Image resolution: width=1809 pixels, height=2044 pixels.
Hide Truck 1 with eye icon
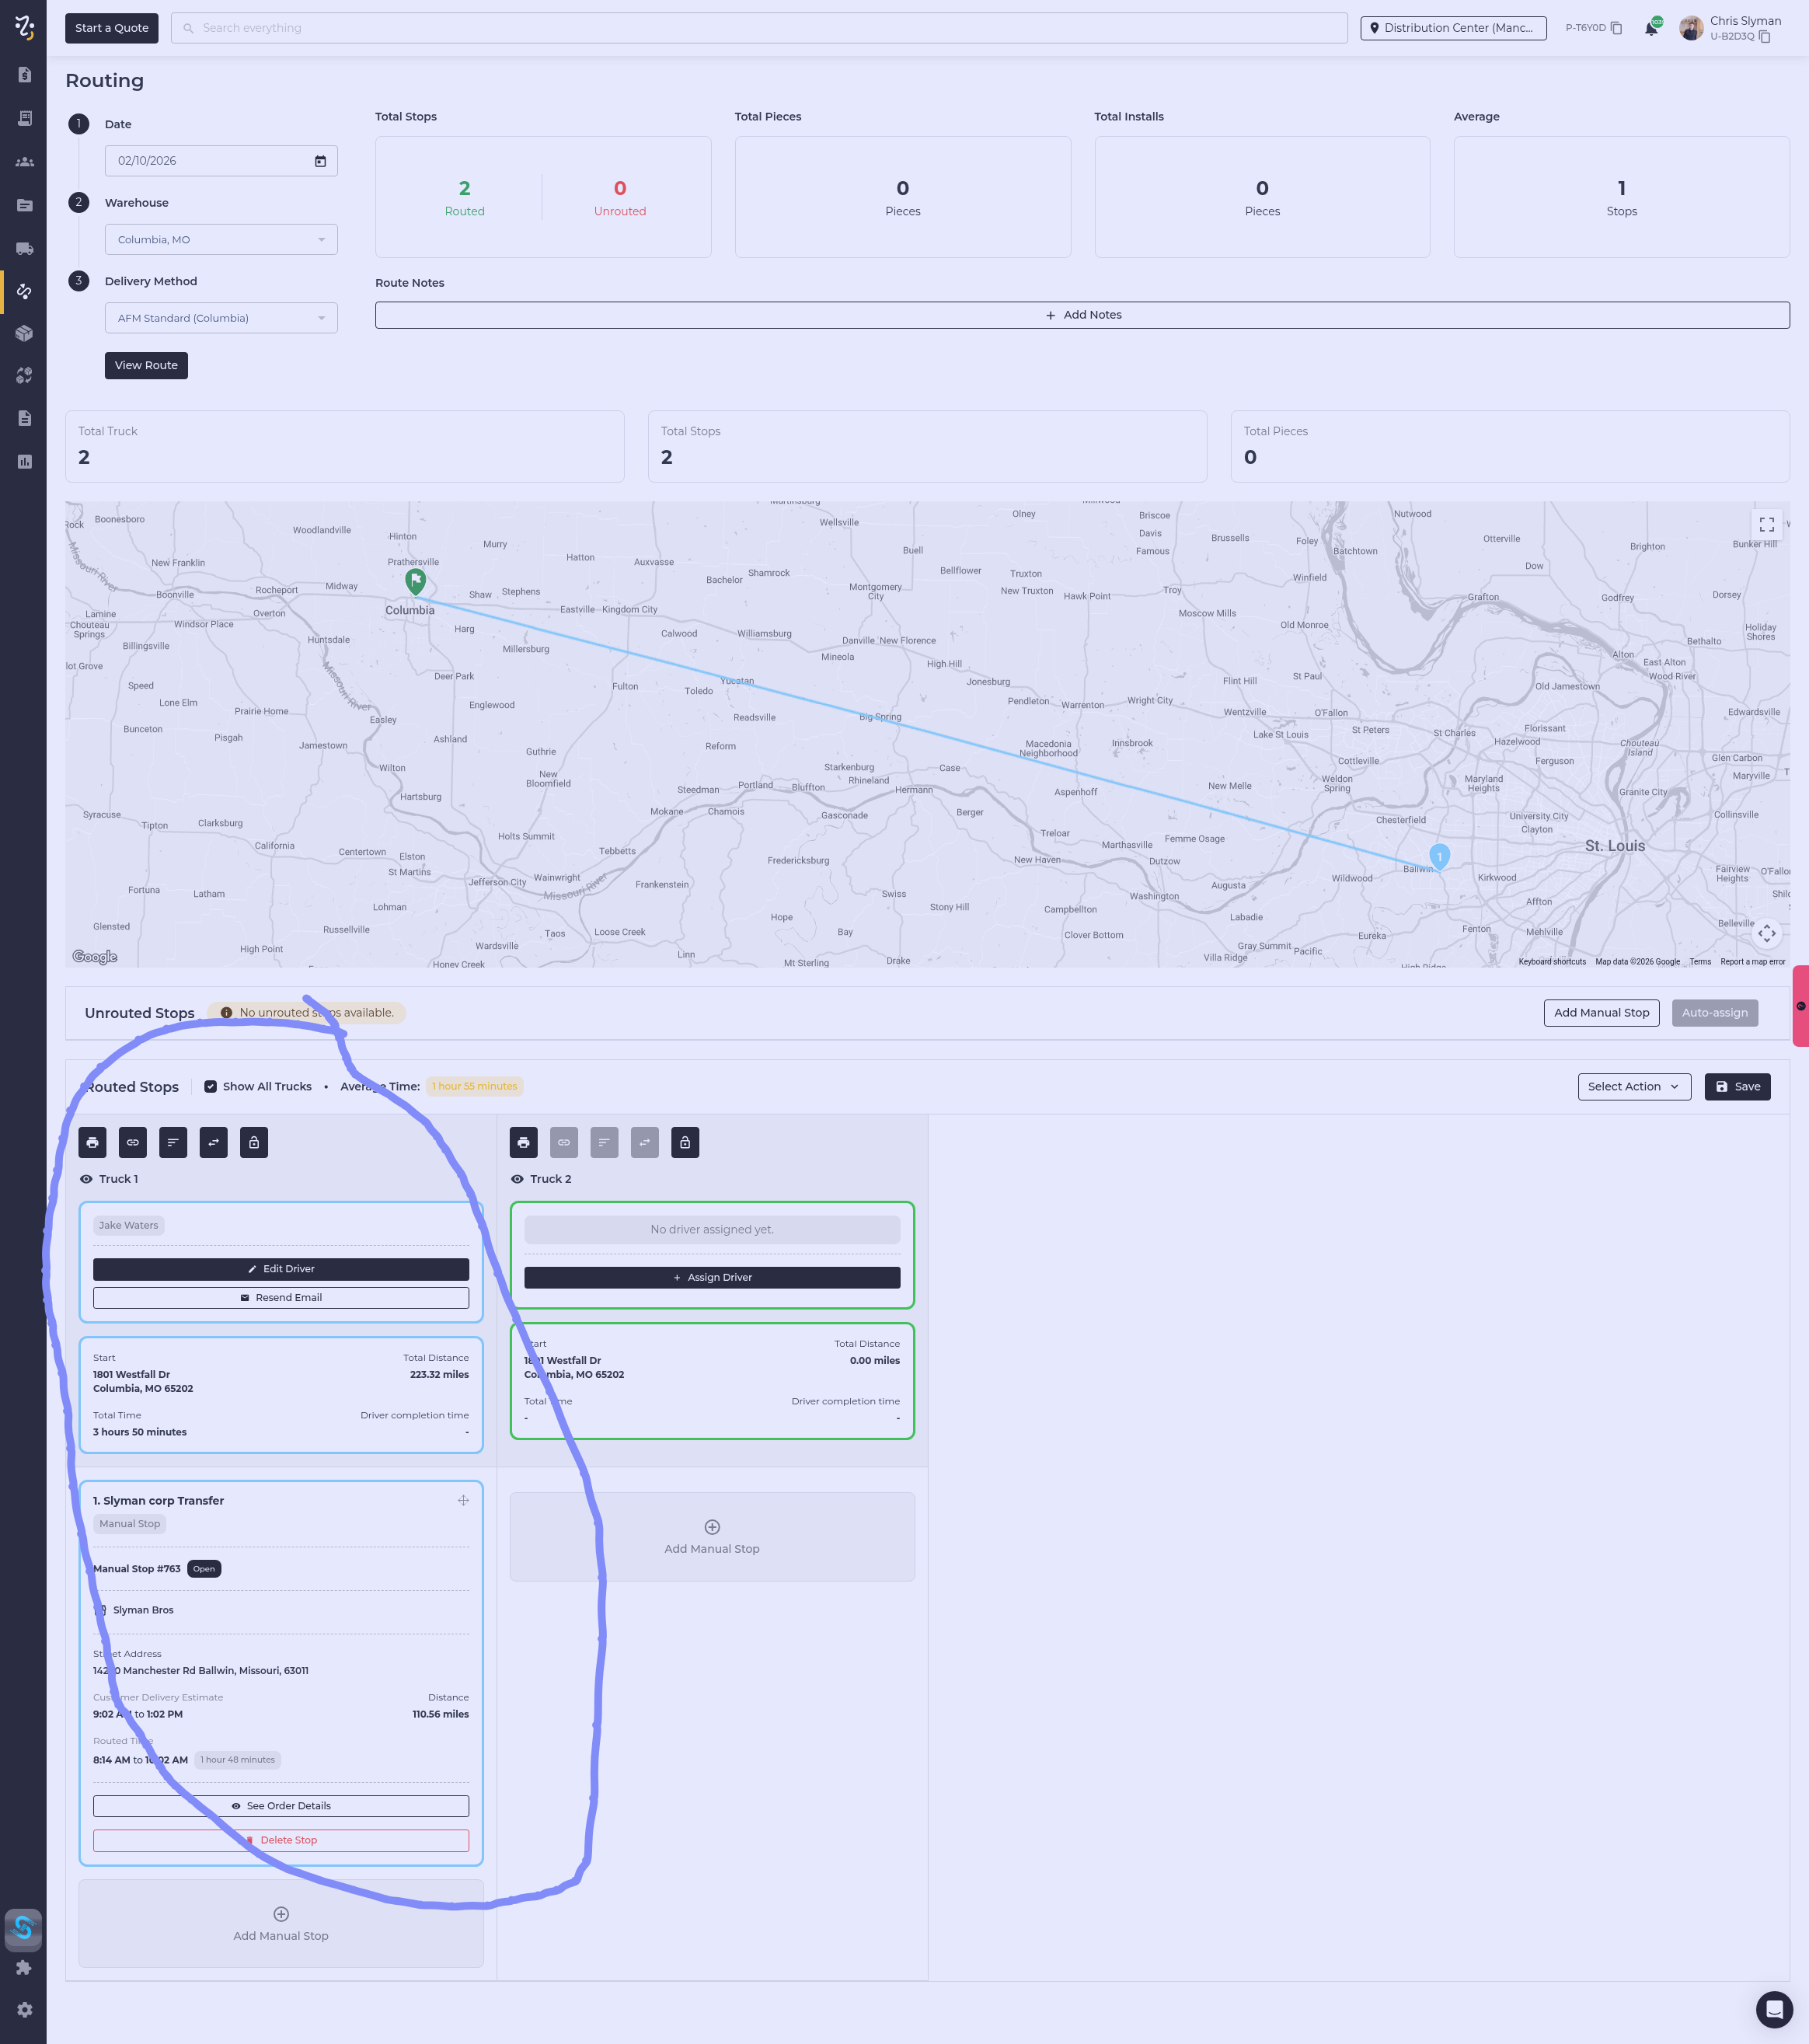coord(86,1179)
